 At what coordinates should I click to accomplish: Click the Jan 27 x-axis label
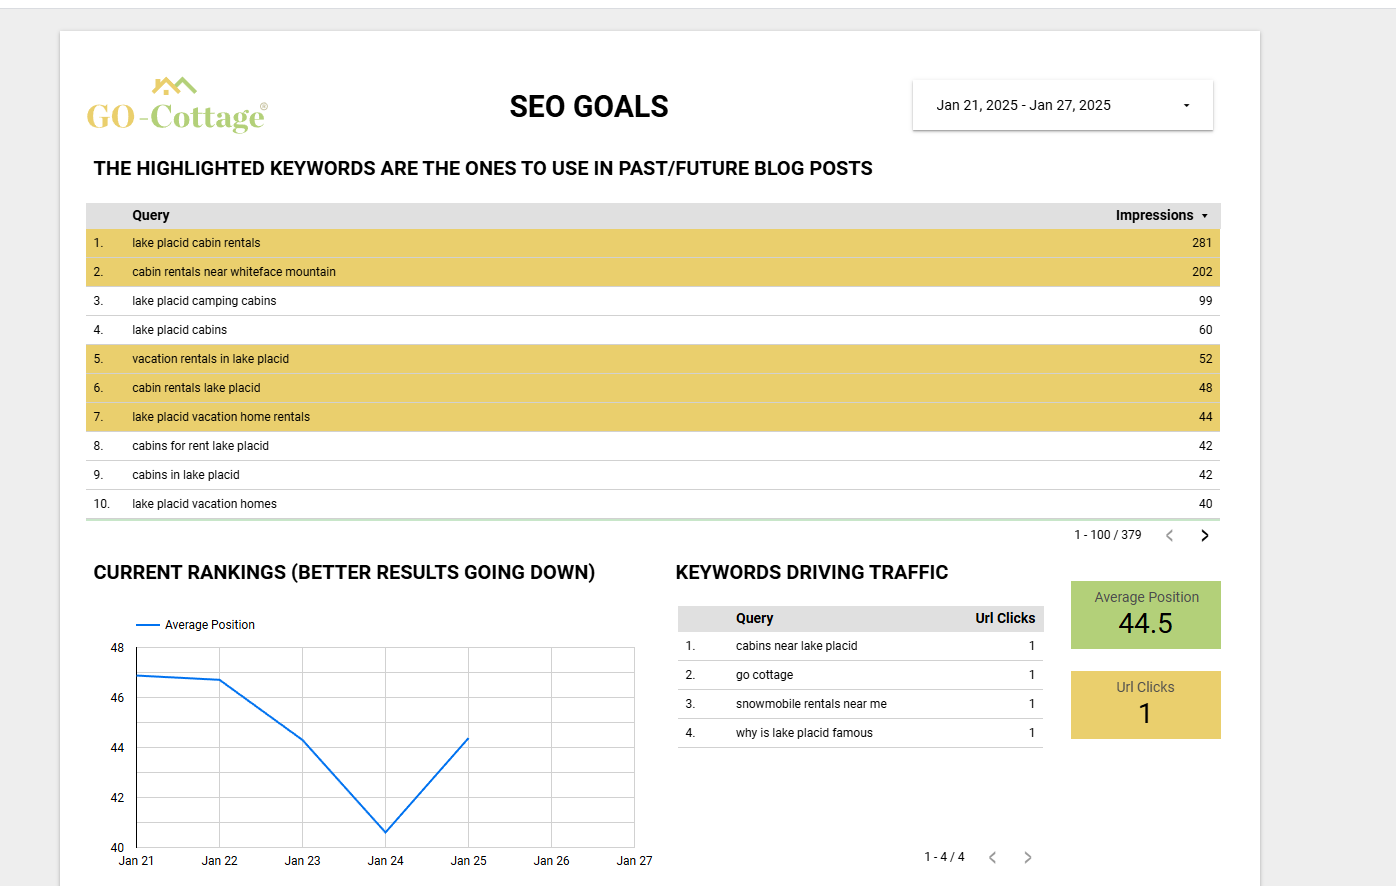point(634,861)
